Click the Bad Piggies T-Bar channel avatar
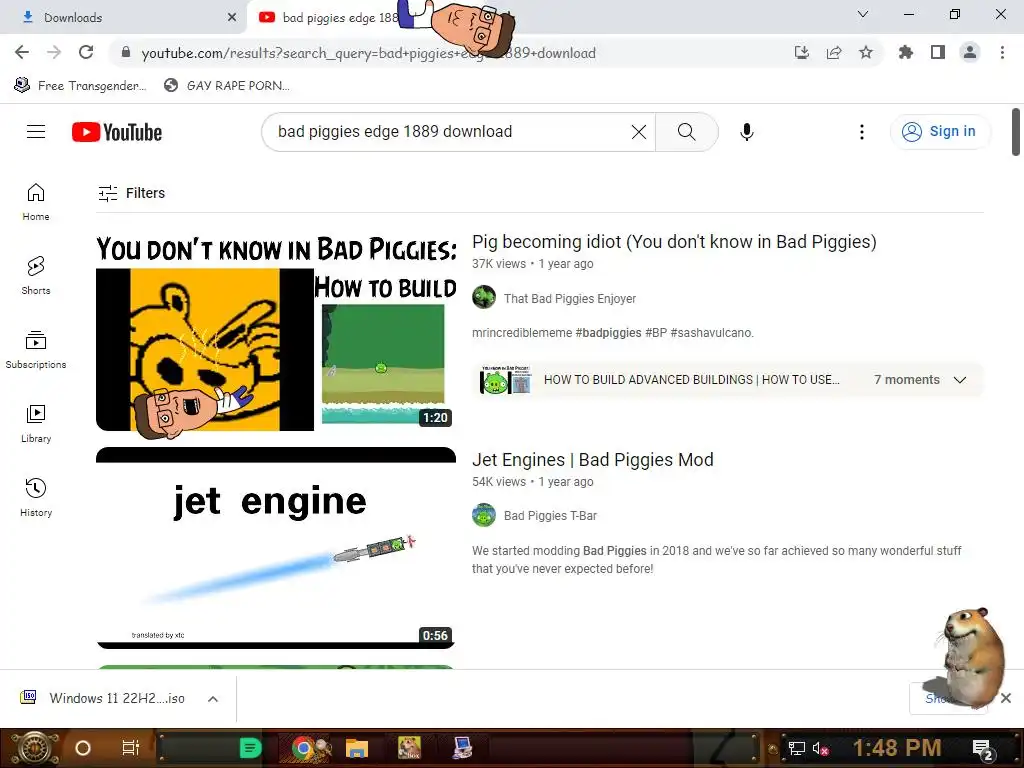 (x=484, y=515)
